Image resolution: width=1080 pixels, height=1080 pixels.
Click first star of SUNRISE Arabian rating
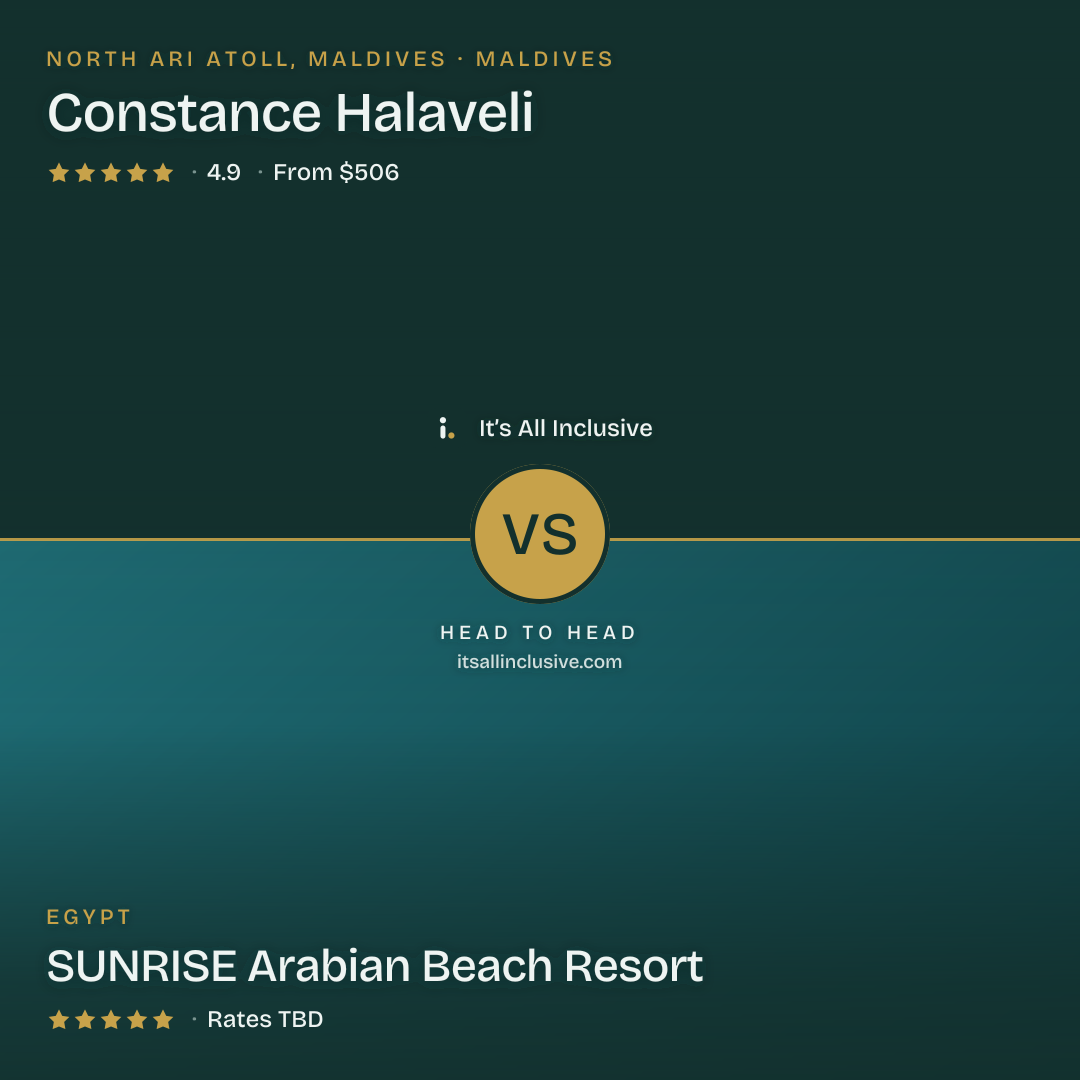coord(59,1019)
